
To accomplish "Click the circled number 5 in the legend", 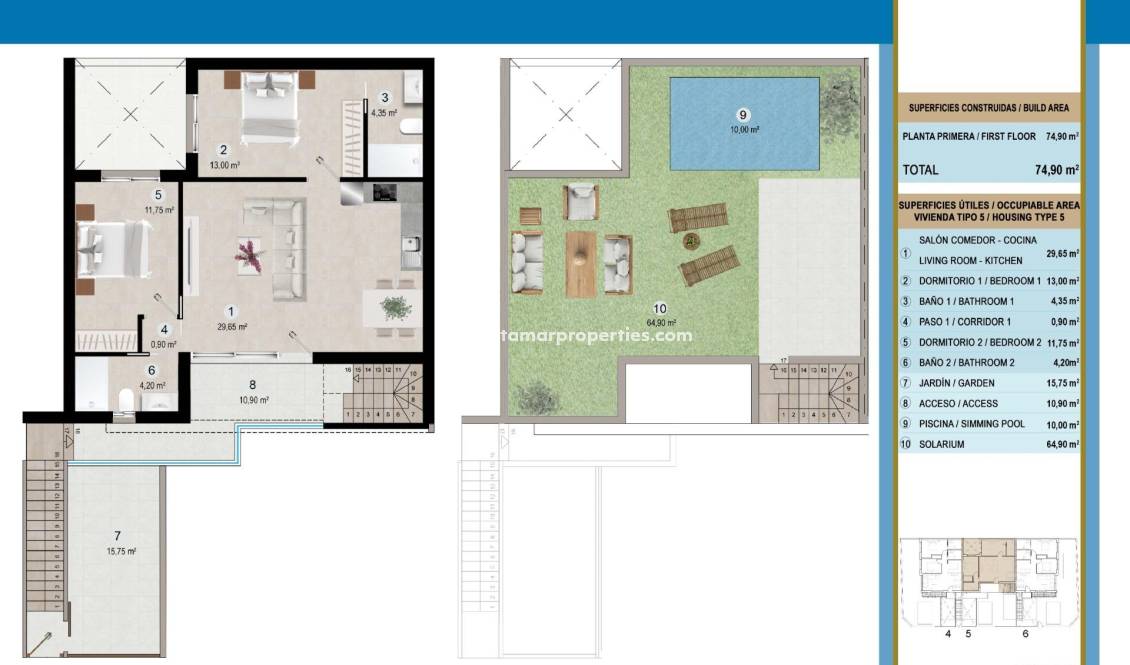I will [906, 342].
